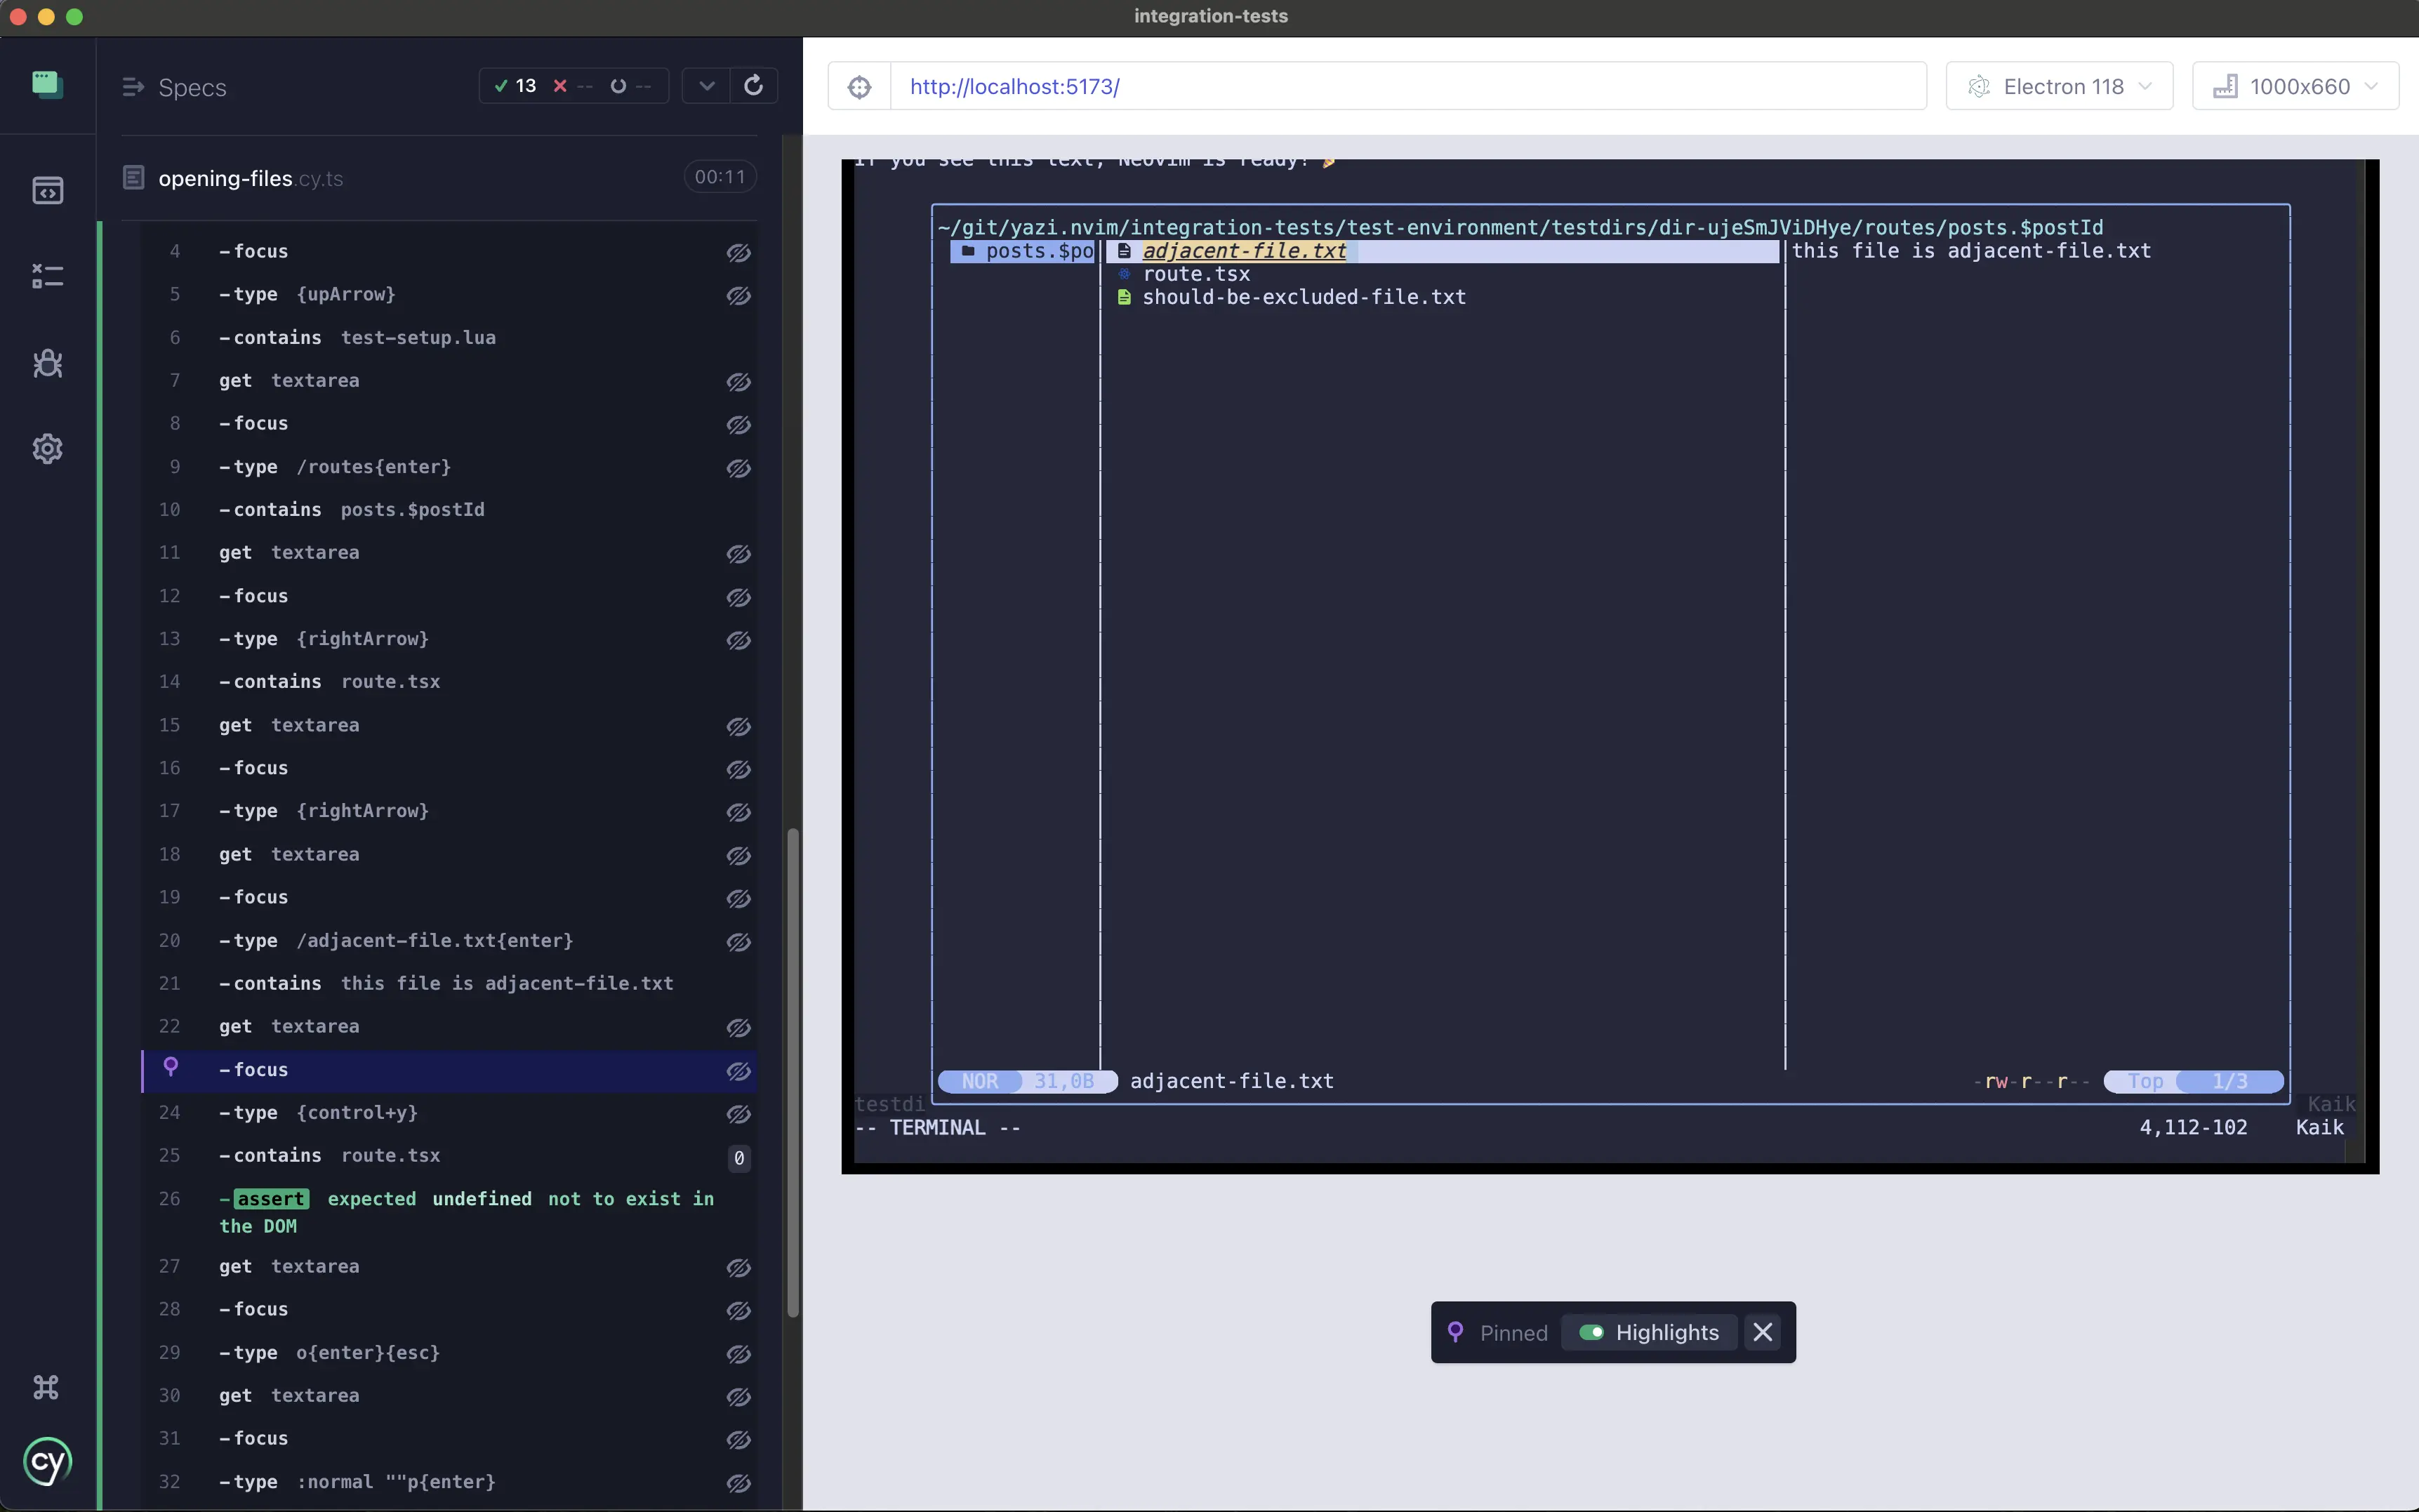Click hidden-eye icon on type {control+y} row

coord(738,1114)
